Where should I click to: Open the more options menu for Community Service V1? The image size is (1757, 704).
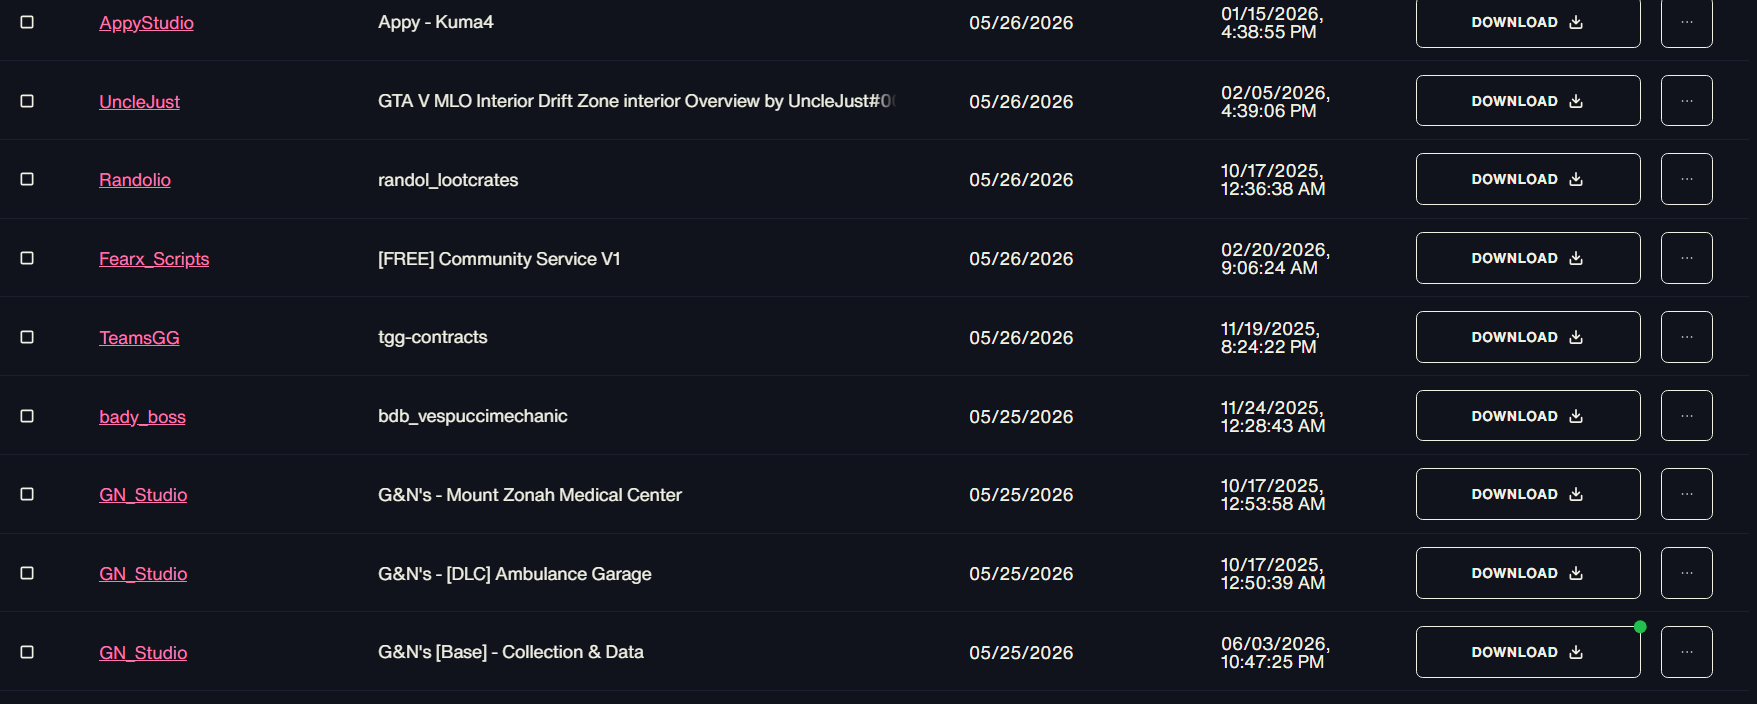point(1686,258)
